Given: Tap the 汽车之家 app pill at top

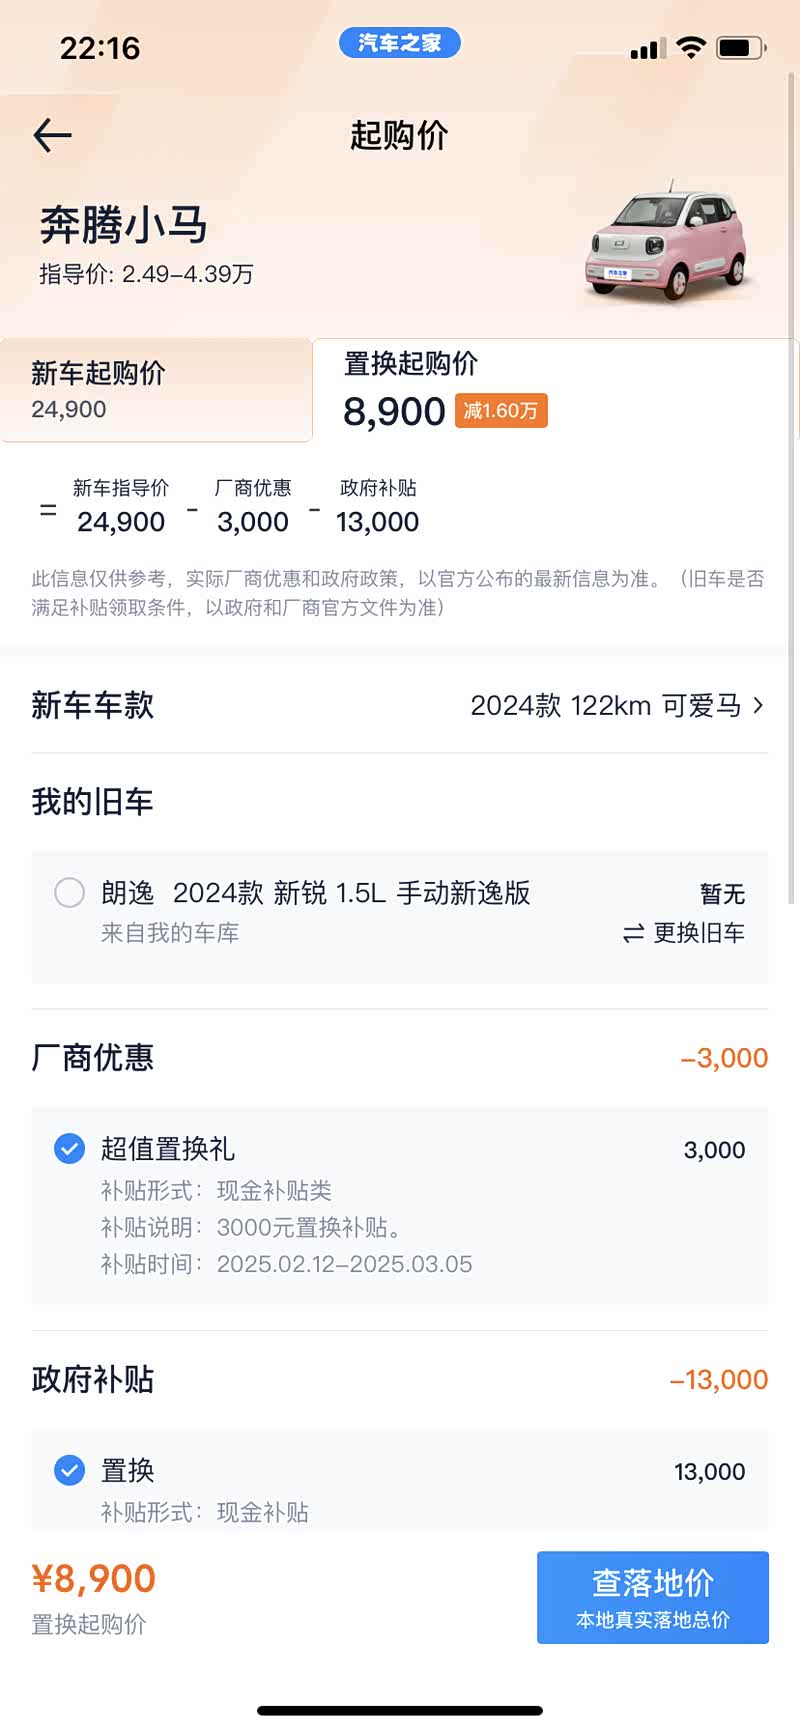Looking at the screenshot, I should coord(399,43).
